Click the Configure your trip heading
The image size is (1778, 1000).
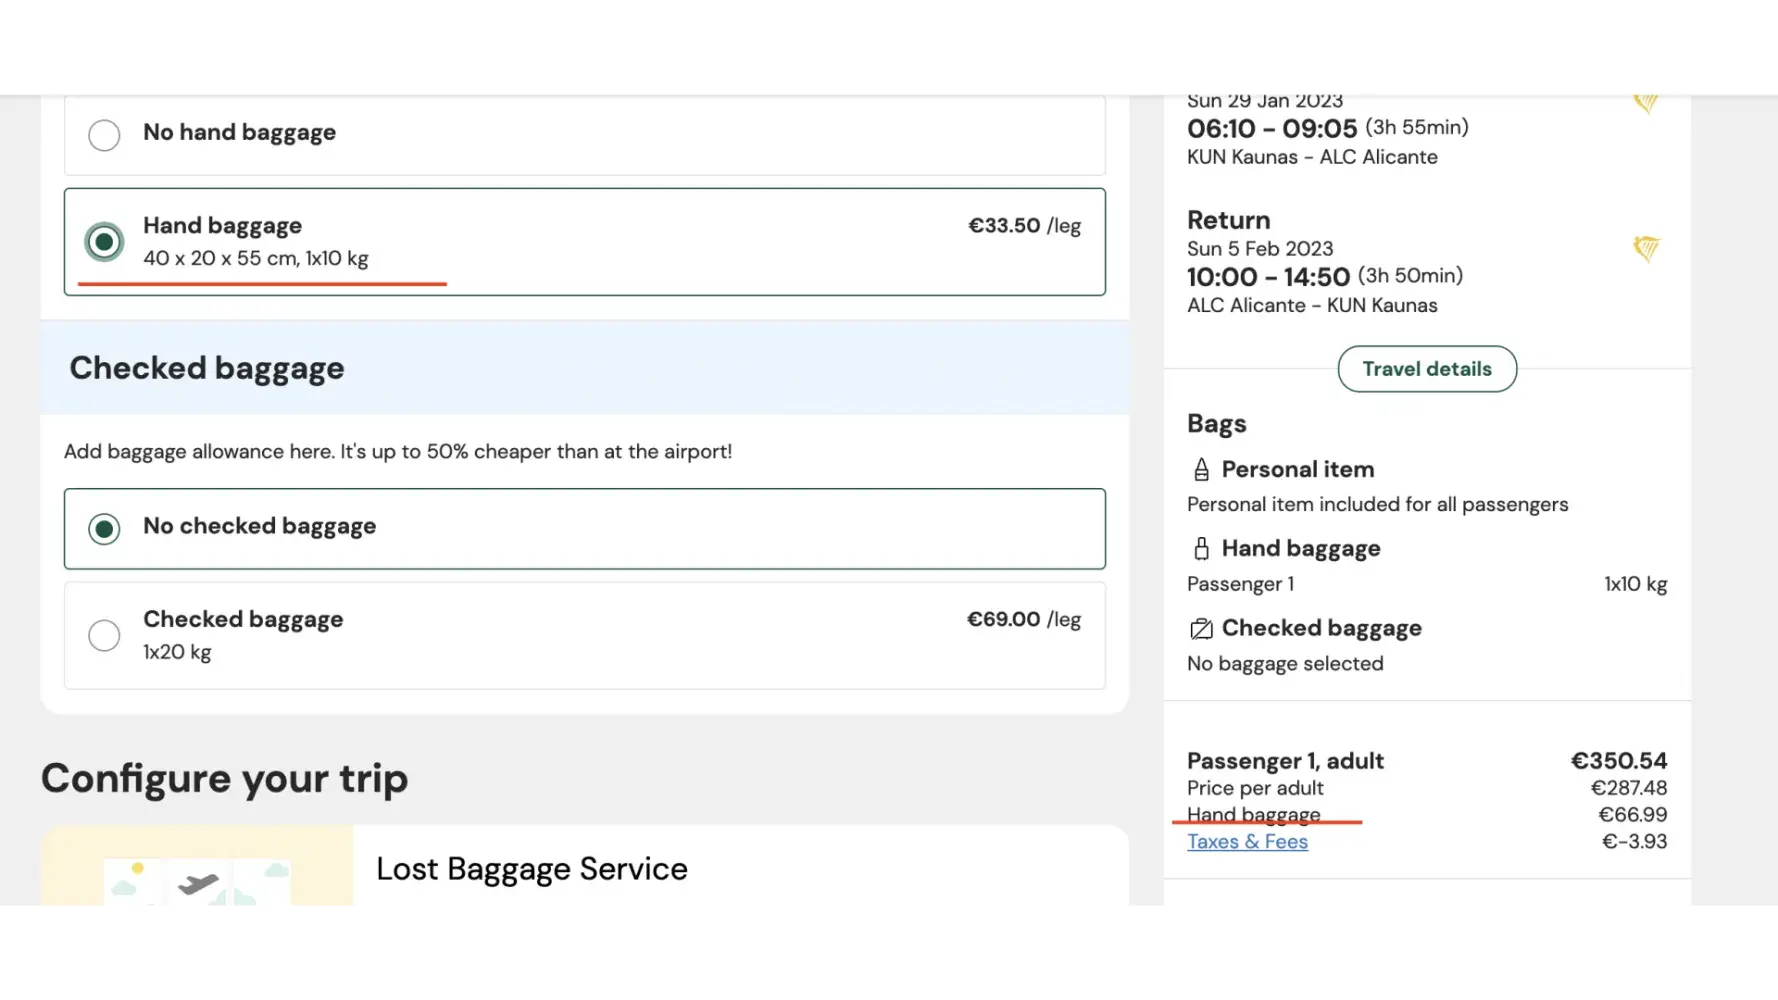pyautogui.click(x=224, y=779)
